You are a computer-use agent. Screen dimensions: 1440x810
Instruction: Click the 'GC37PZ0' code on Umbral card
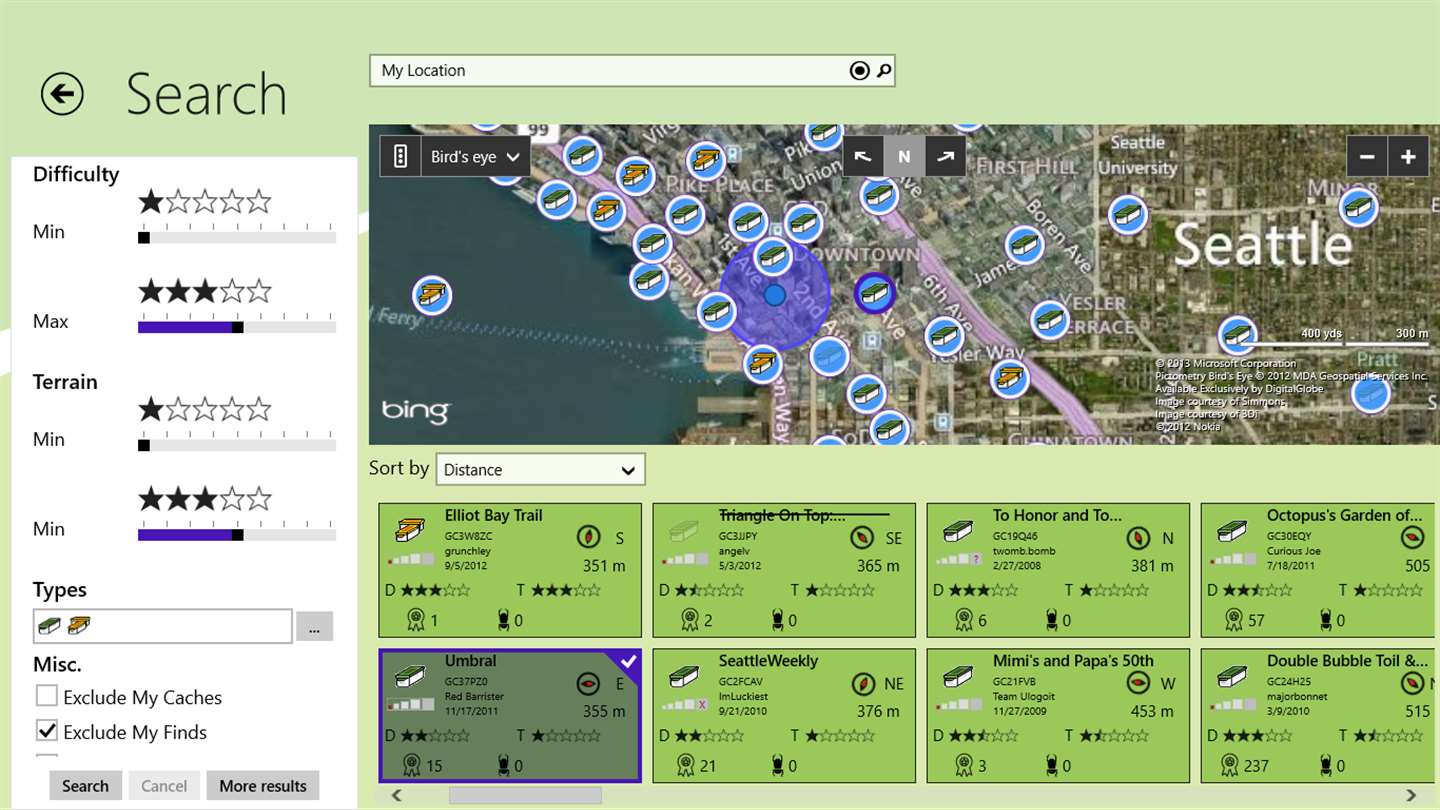pos(466,681)
